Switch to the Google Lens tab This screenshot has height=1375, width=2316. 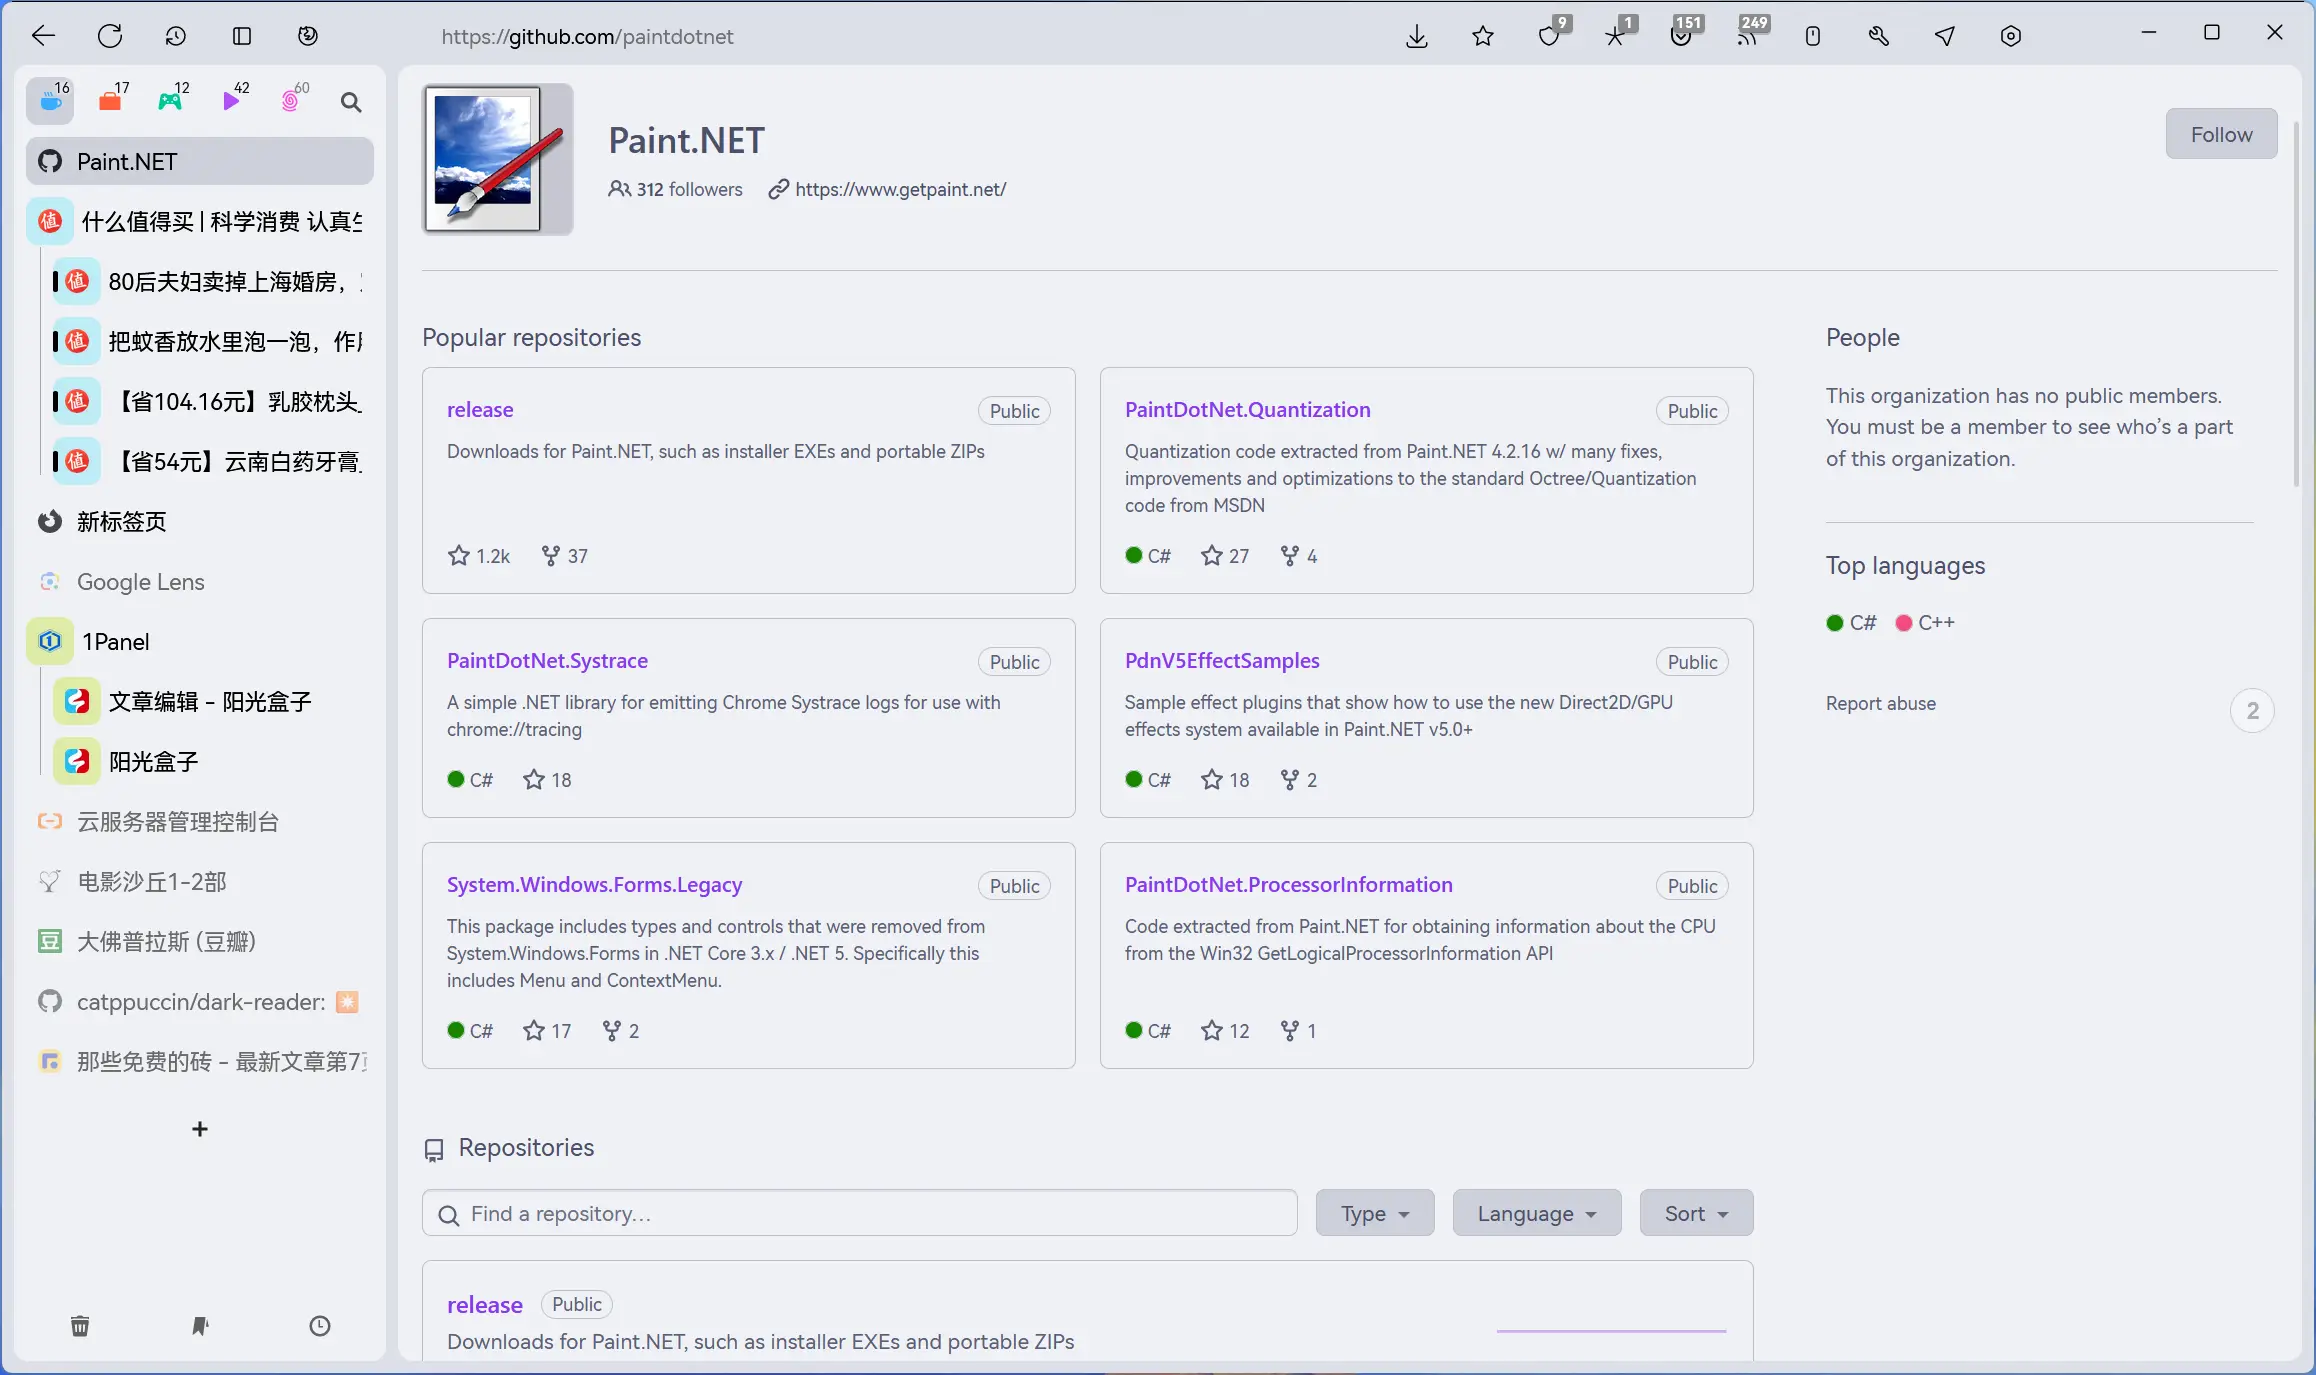point(200,581)
